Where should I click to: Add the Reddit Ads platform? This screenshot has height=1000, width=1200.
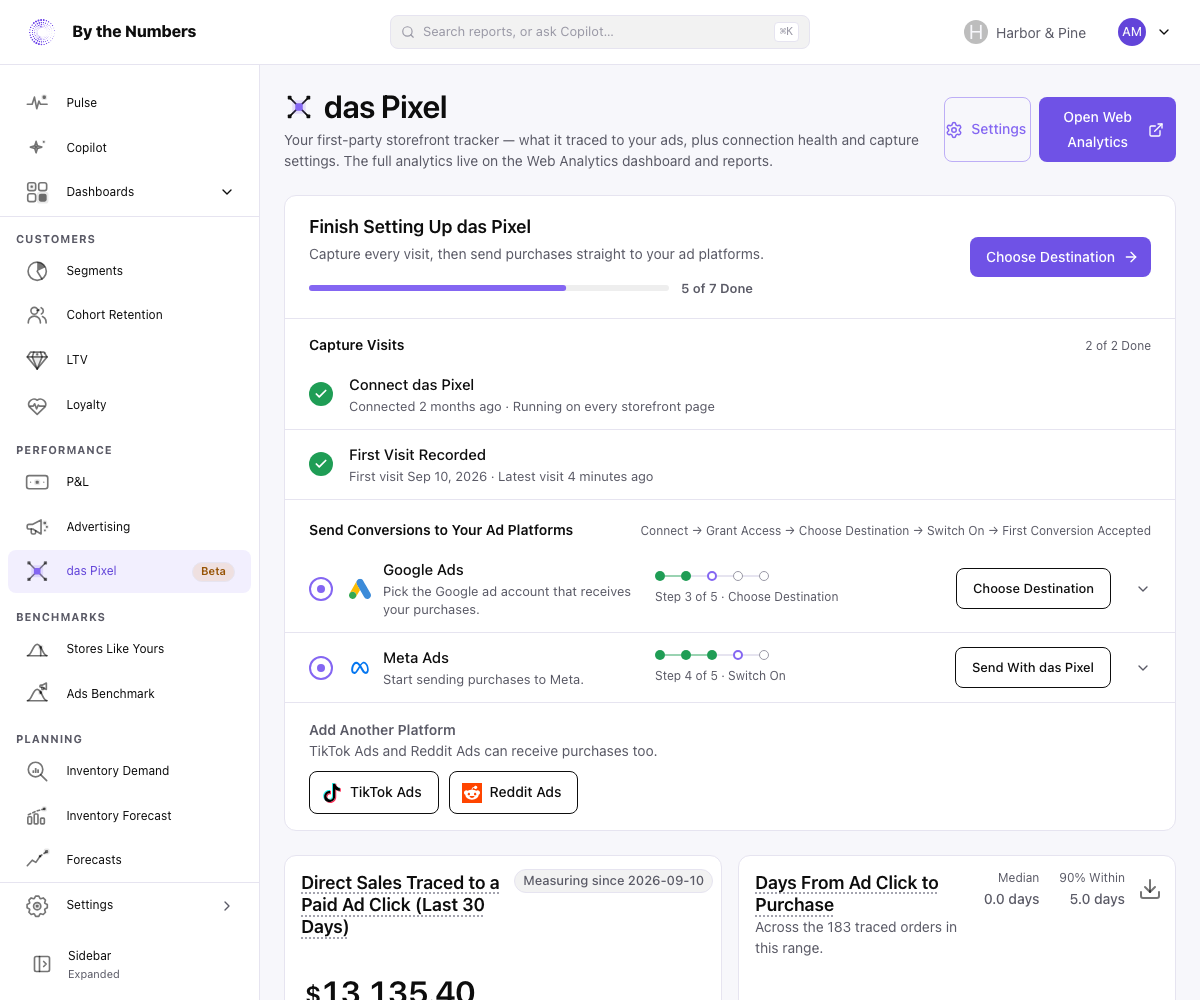click(513, 792)
